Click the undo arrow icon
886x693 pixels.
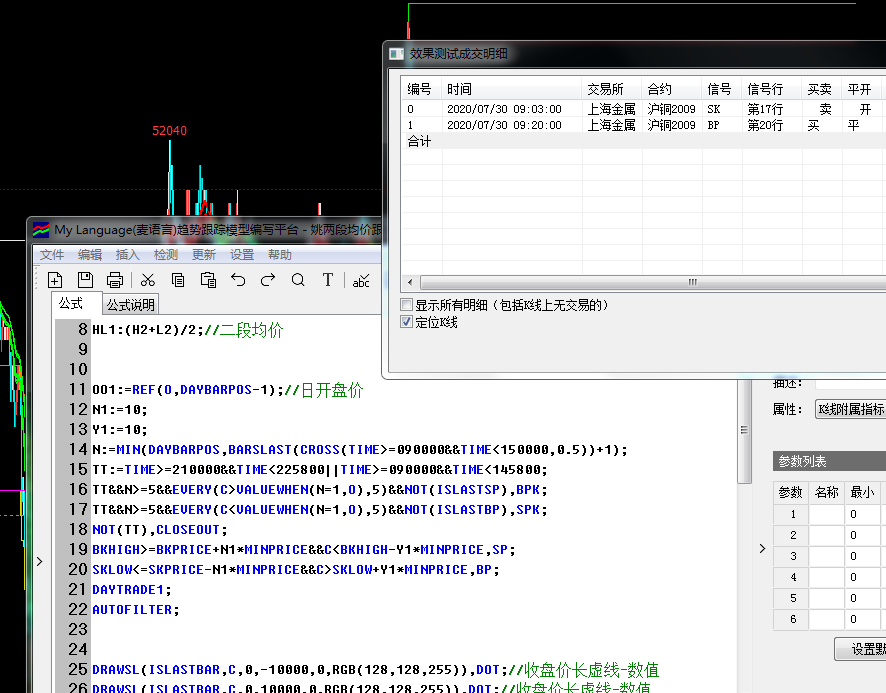pyautogui.click(x=238, y=280)
